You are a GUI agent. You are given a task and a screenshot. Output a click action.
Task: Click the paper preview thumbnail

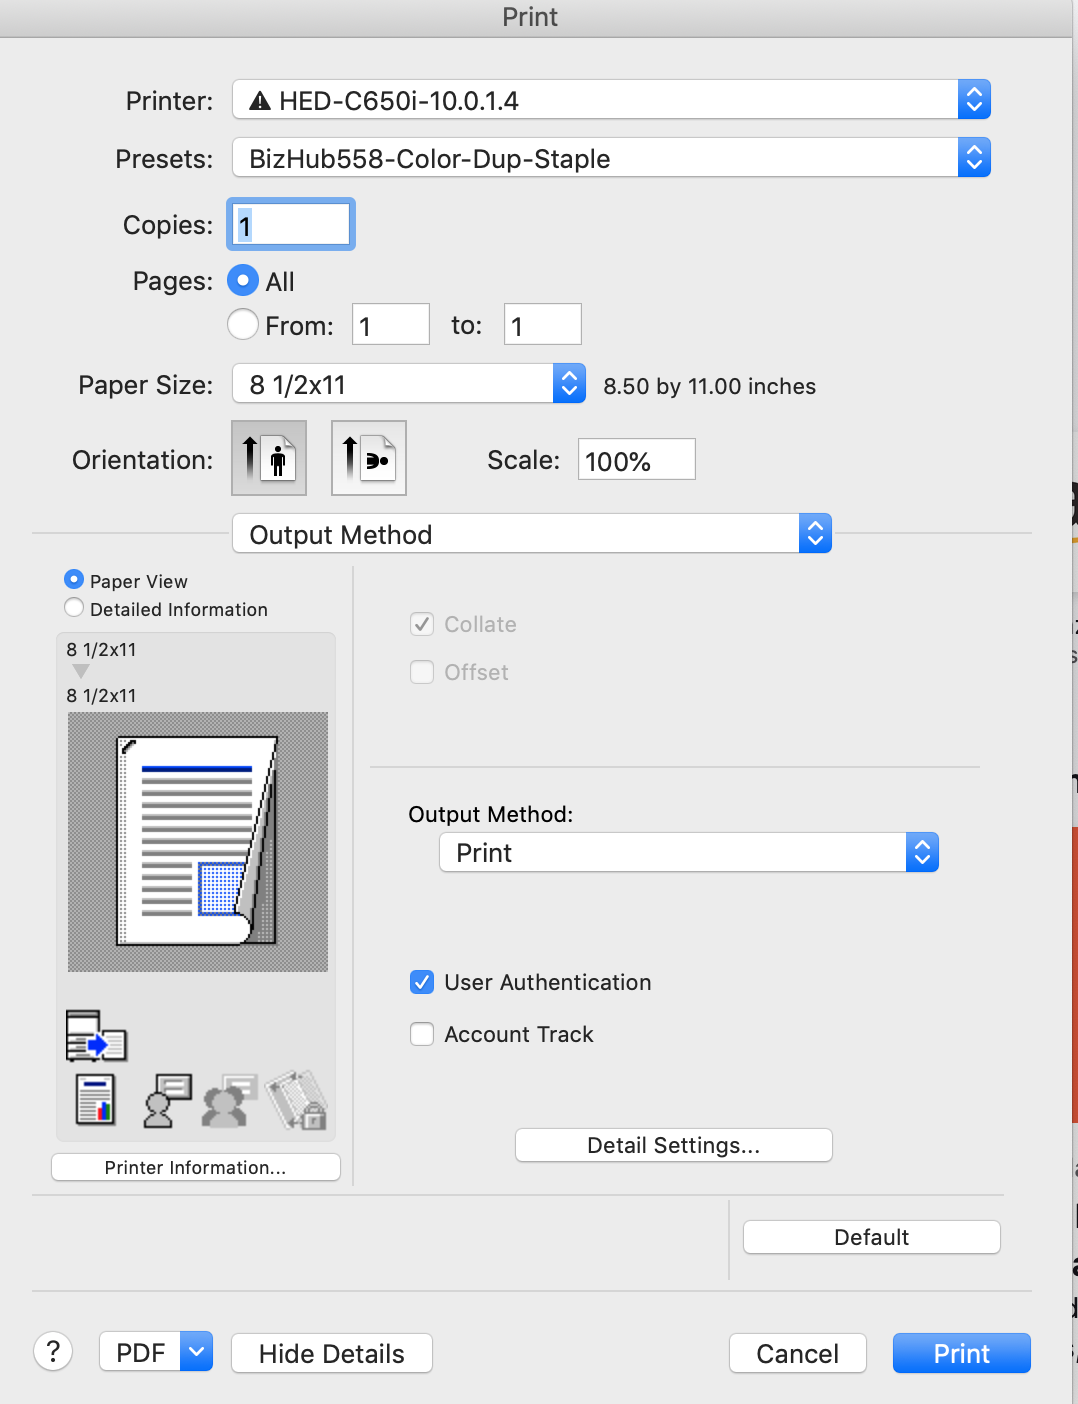198,842
